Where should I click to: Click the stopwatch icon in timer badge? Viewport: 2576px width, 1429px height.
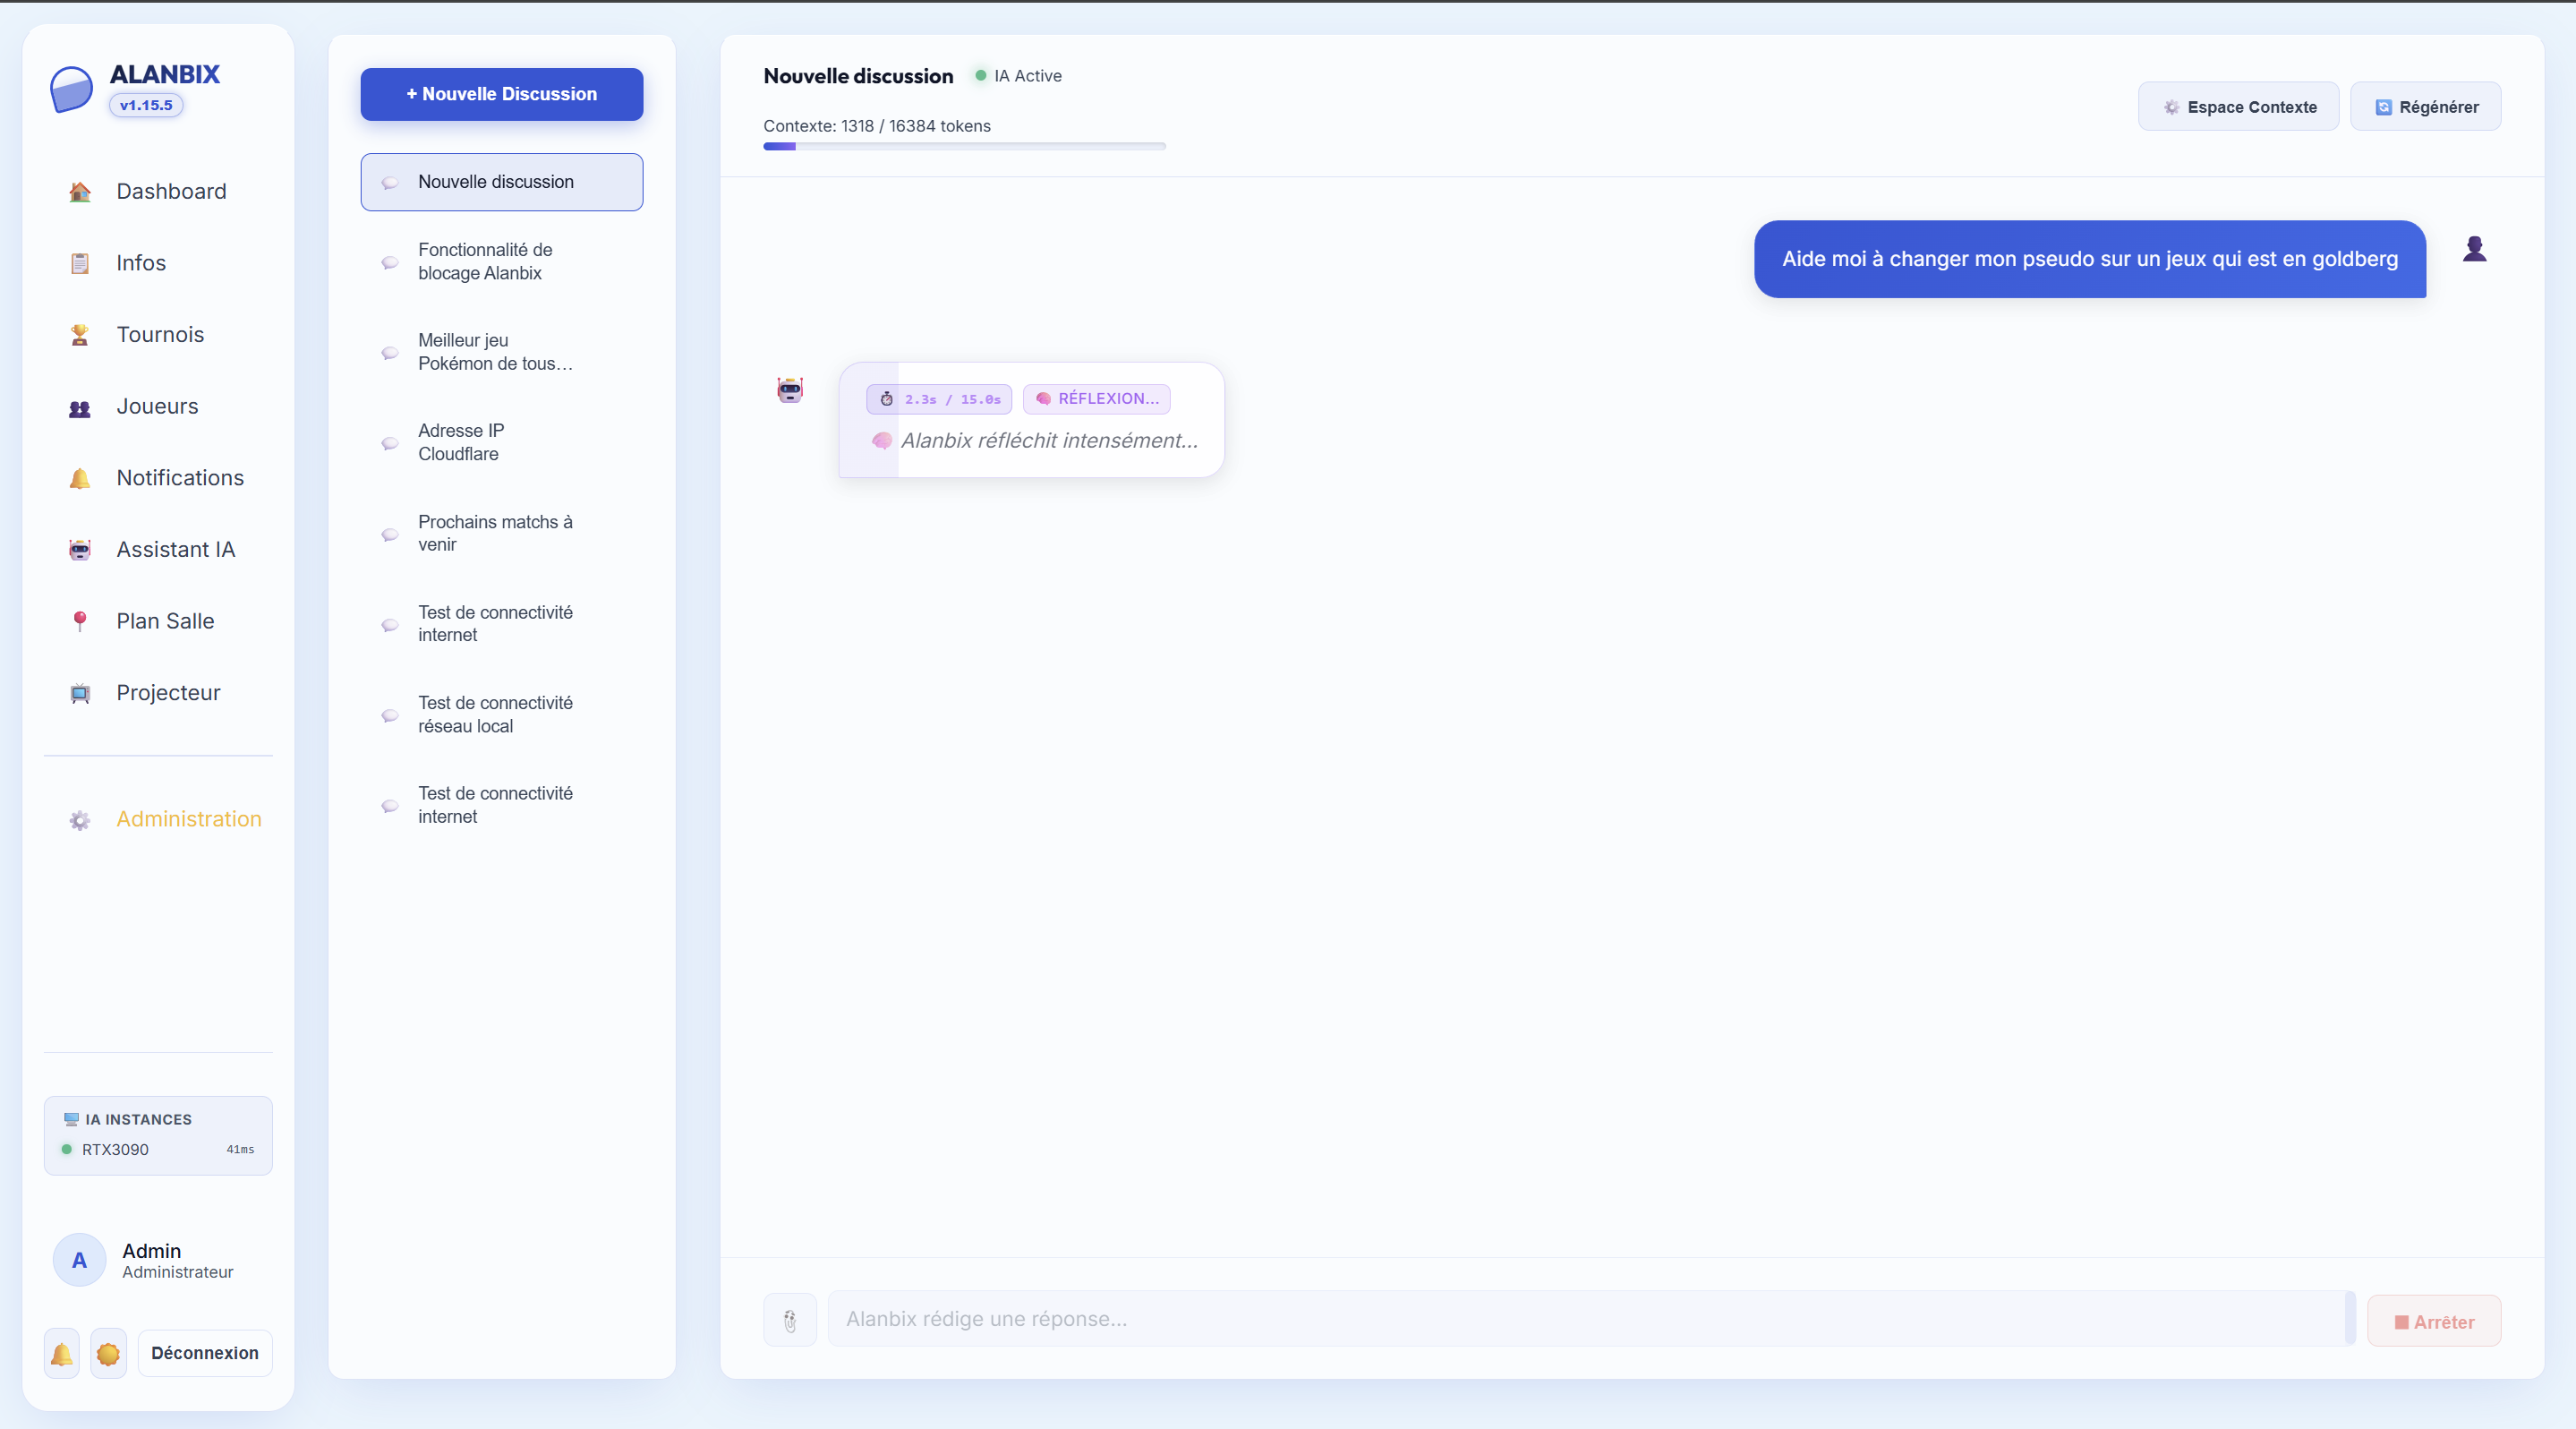click(886, 399)
